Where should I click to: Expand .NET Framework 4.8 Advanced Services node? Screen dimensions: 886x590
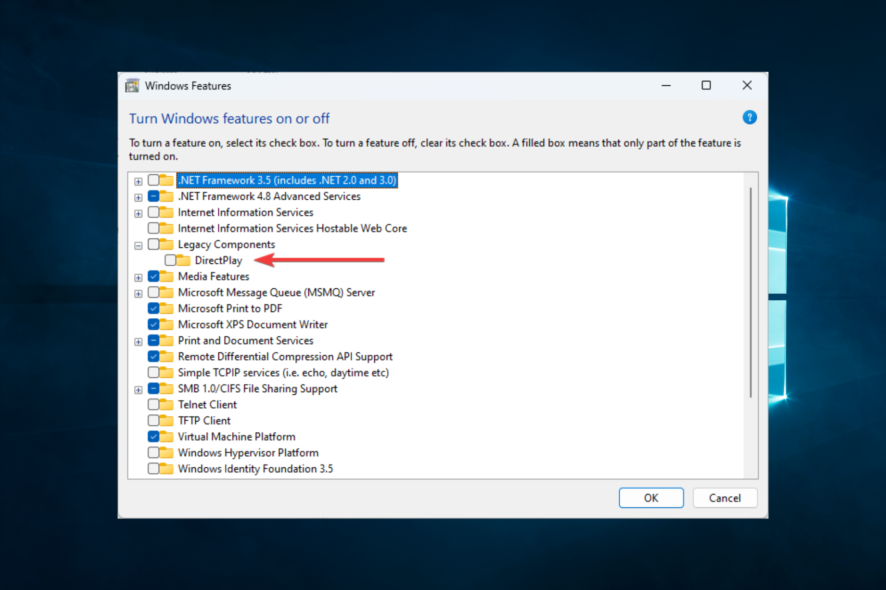click(138, 197)
